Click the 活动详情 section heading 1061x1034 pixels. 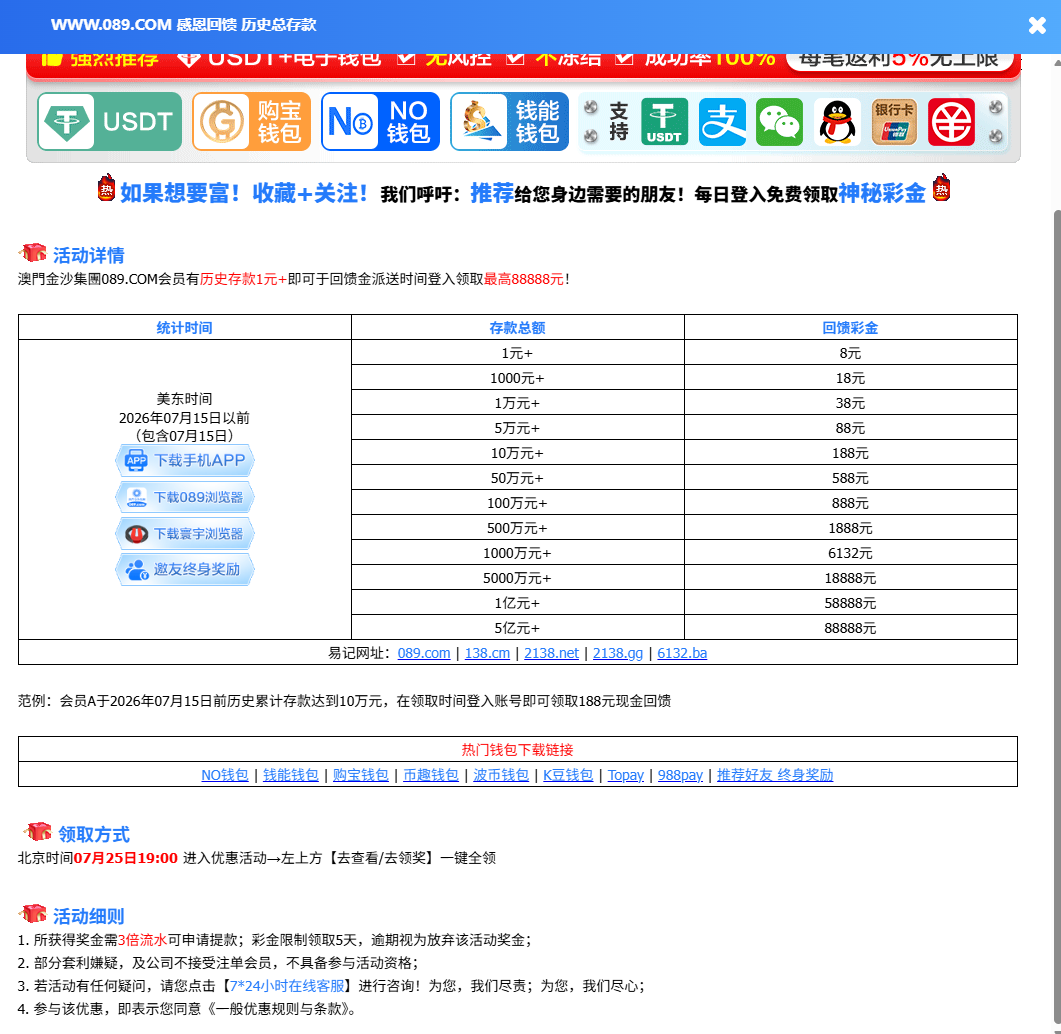click(88, 255)
